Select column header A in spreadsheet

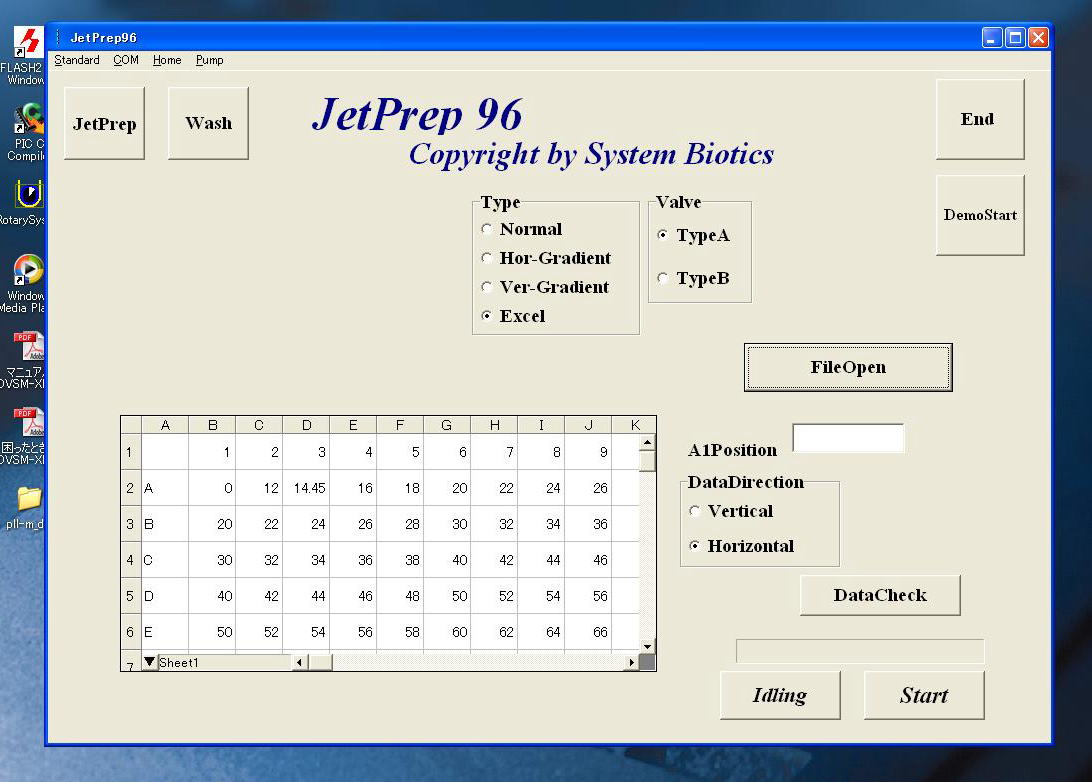point(165,425)
